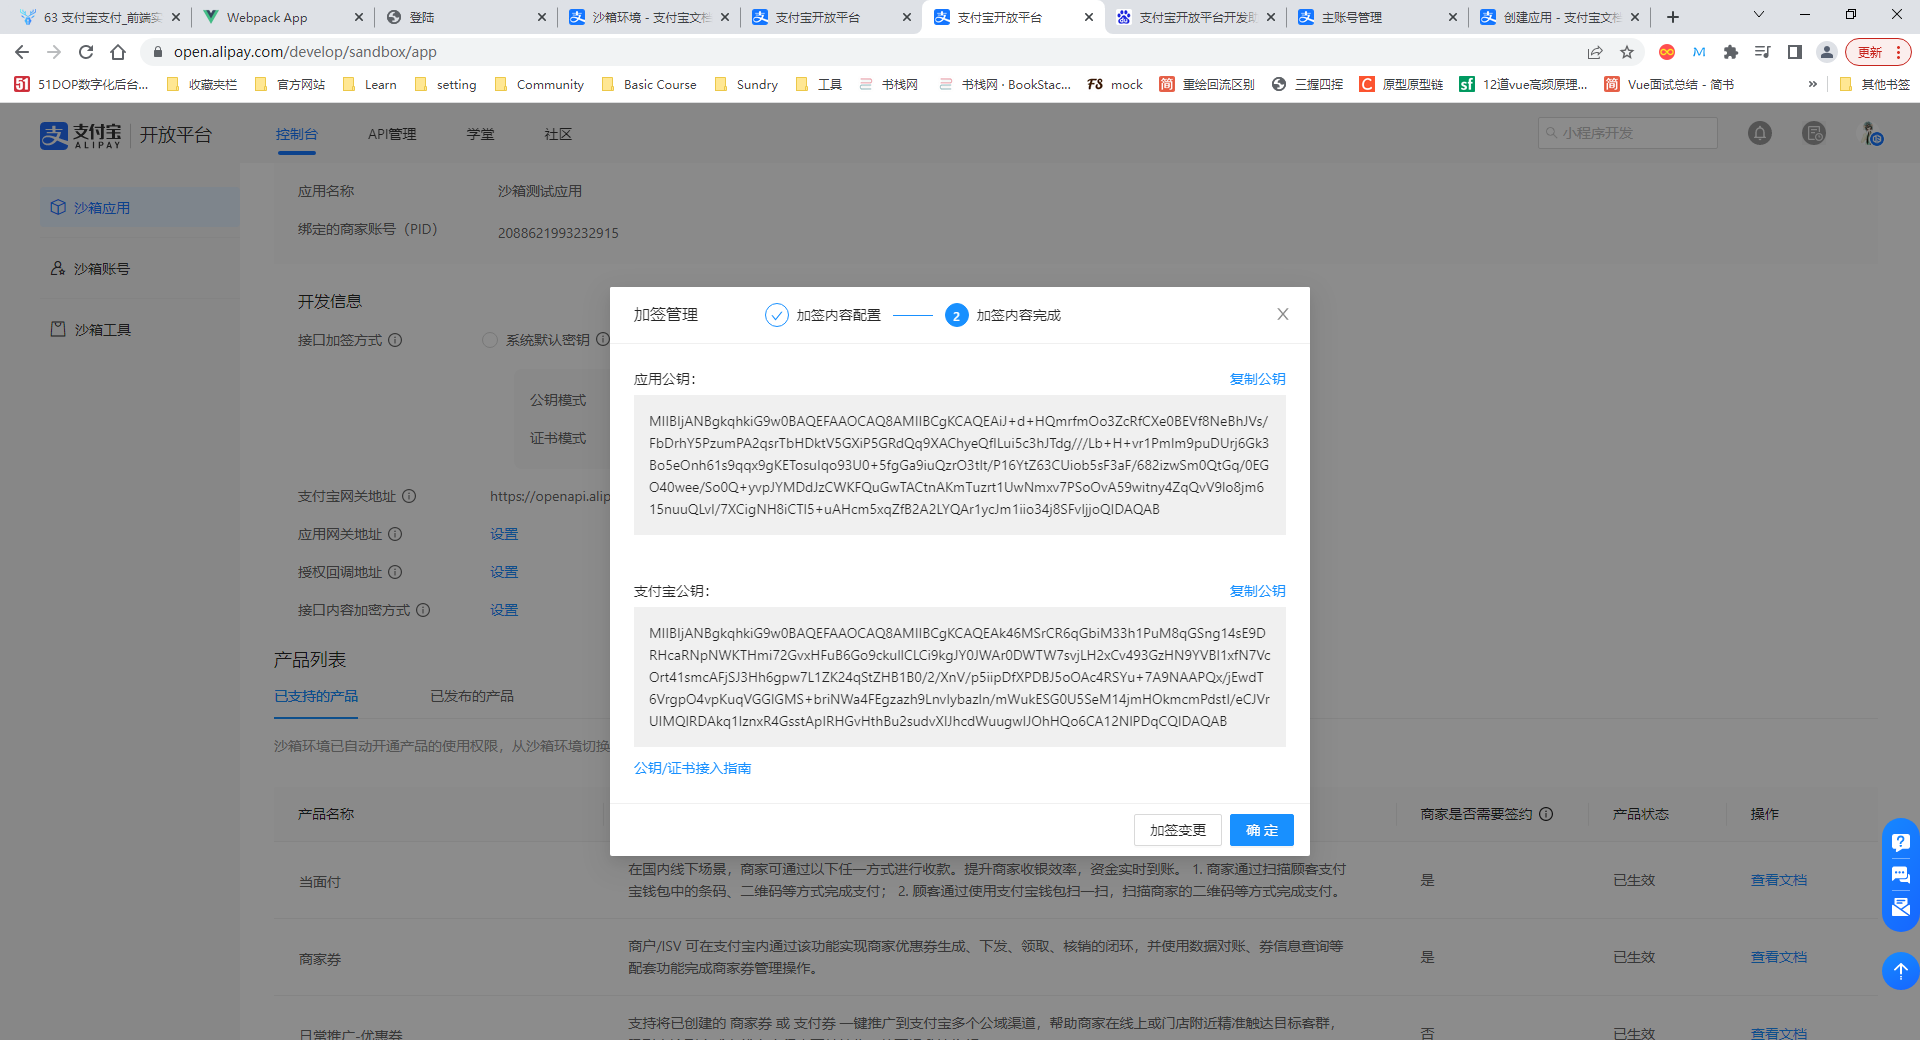Open the chat support floating icon
This screenshot has height=1040, width=1920.
1900,876
